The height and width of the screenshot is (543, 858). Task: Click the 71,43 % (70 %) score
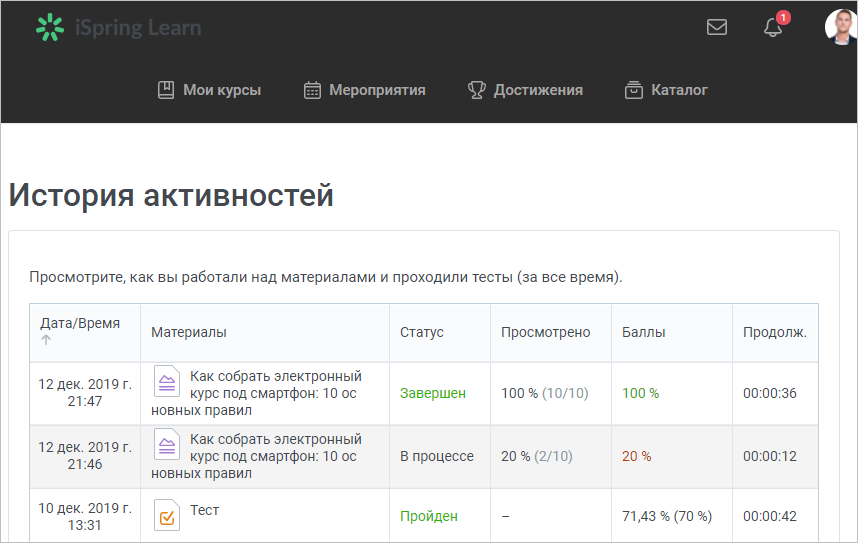click(667, 516)
